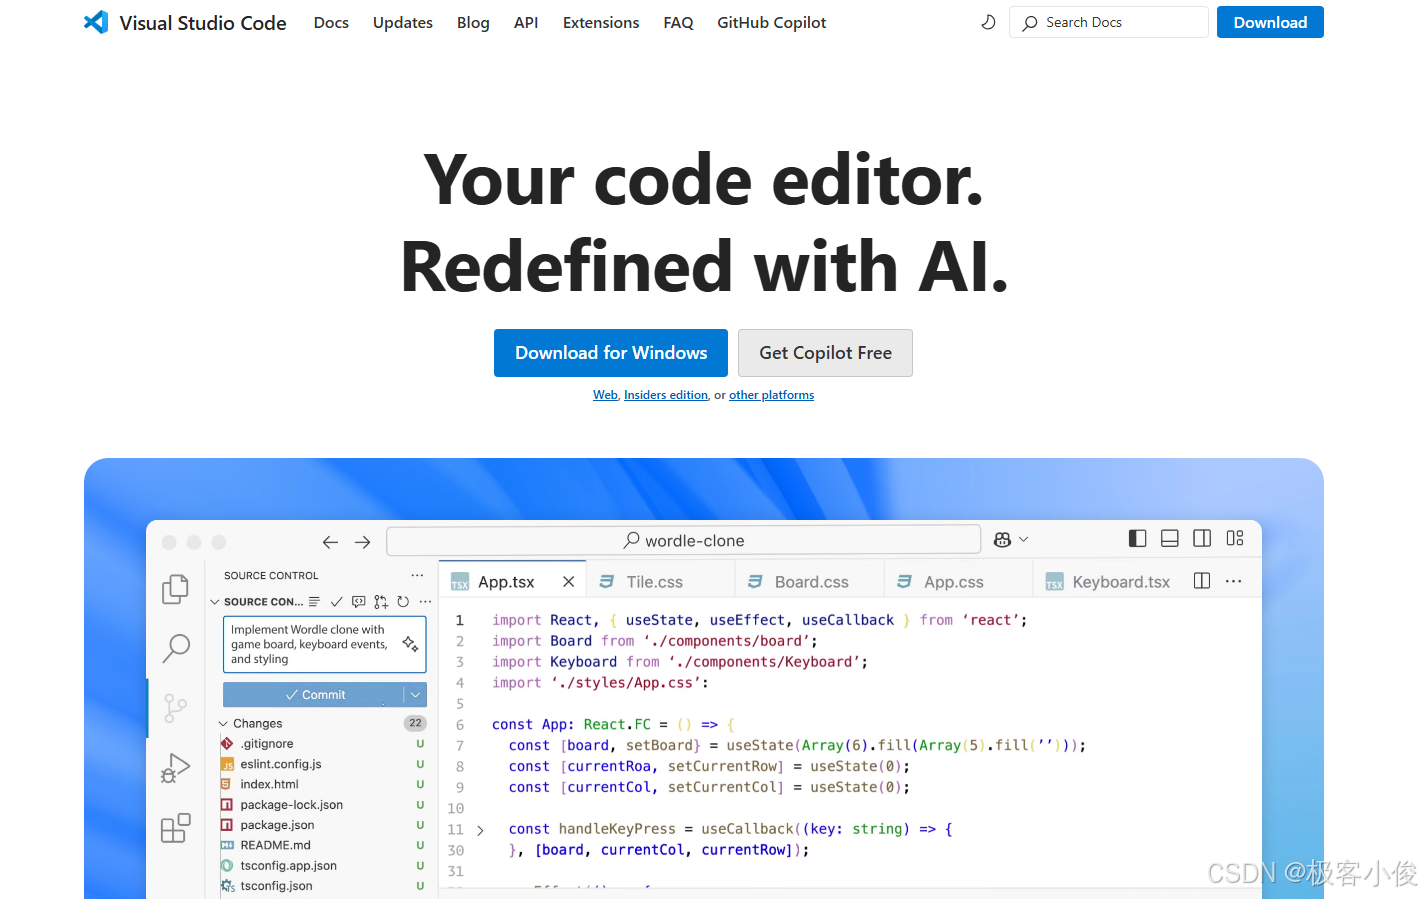Viewport: 1422px width, 899px height.
Task: Click the Copilot icon in the title bar
Action: coord(1003,539)
